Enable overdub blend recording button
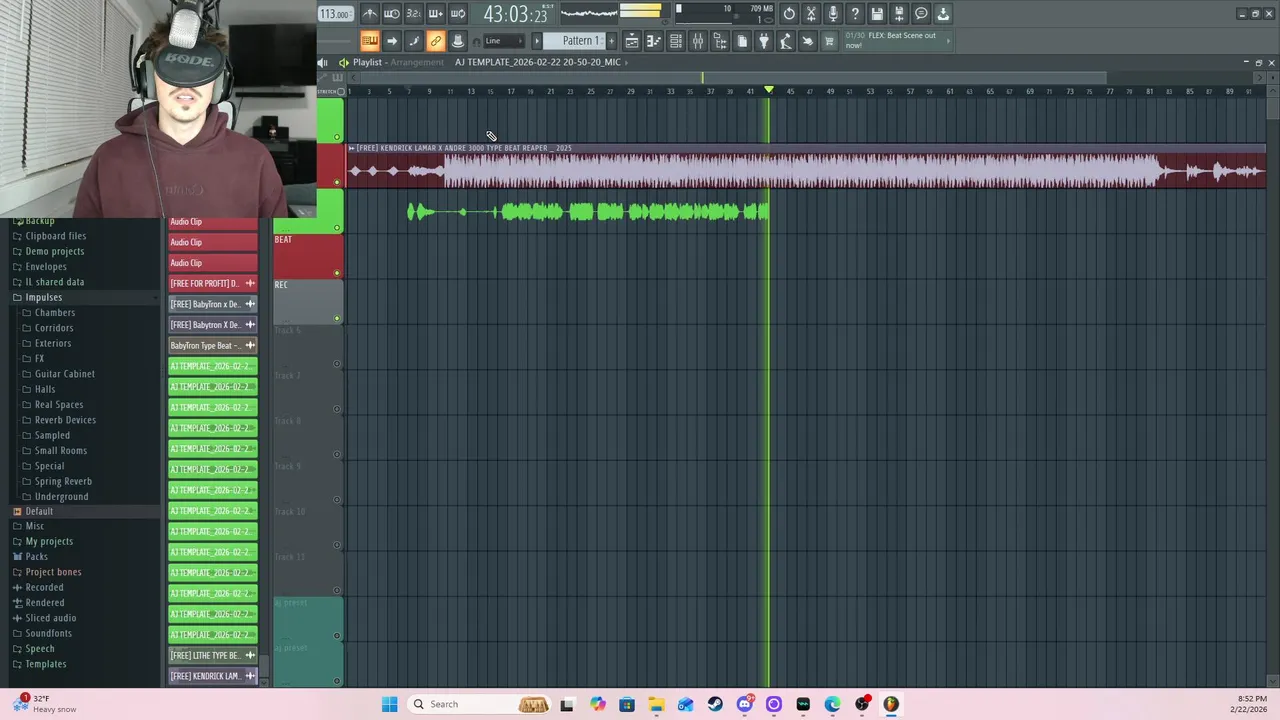This screenshot has width=1280, height=720. 435,13
